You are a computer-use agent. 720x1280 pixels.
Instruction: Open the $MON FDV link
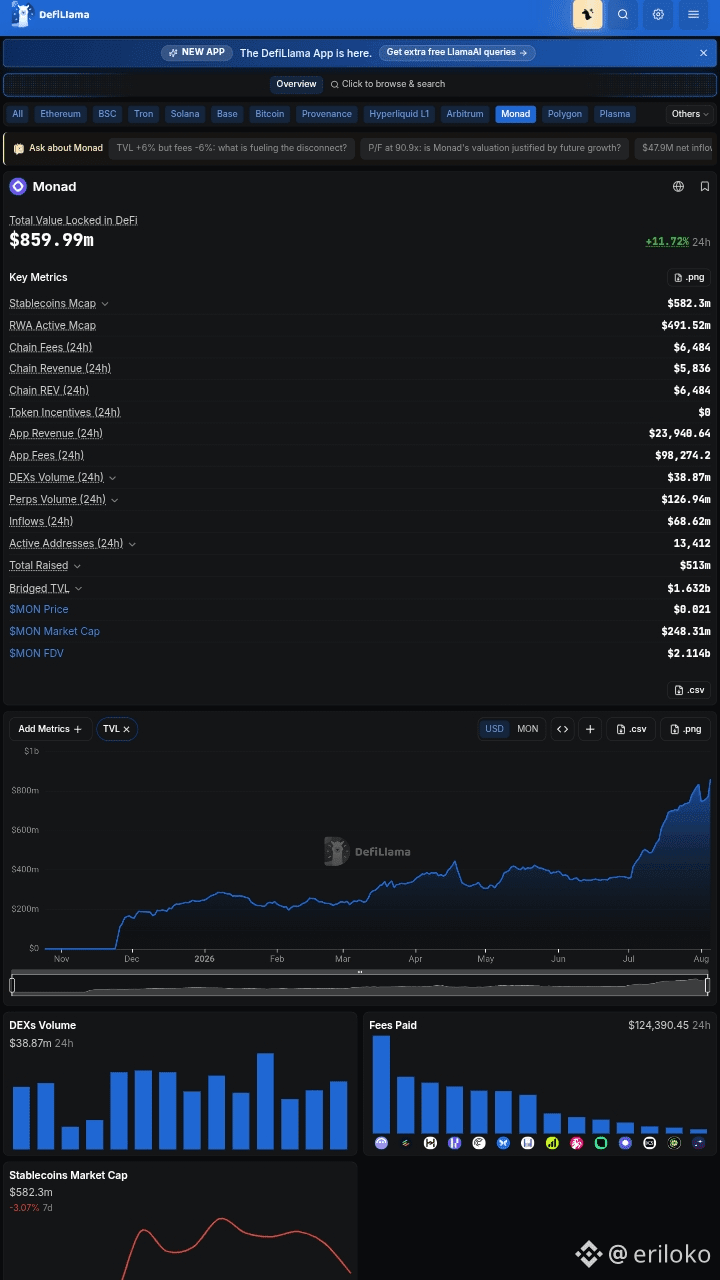coord(36,653)
